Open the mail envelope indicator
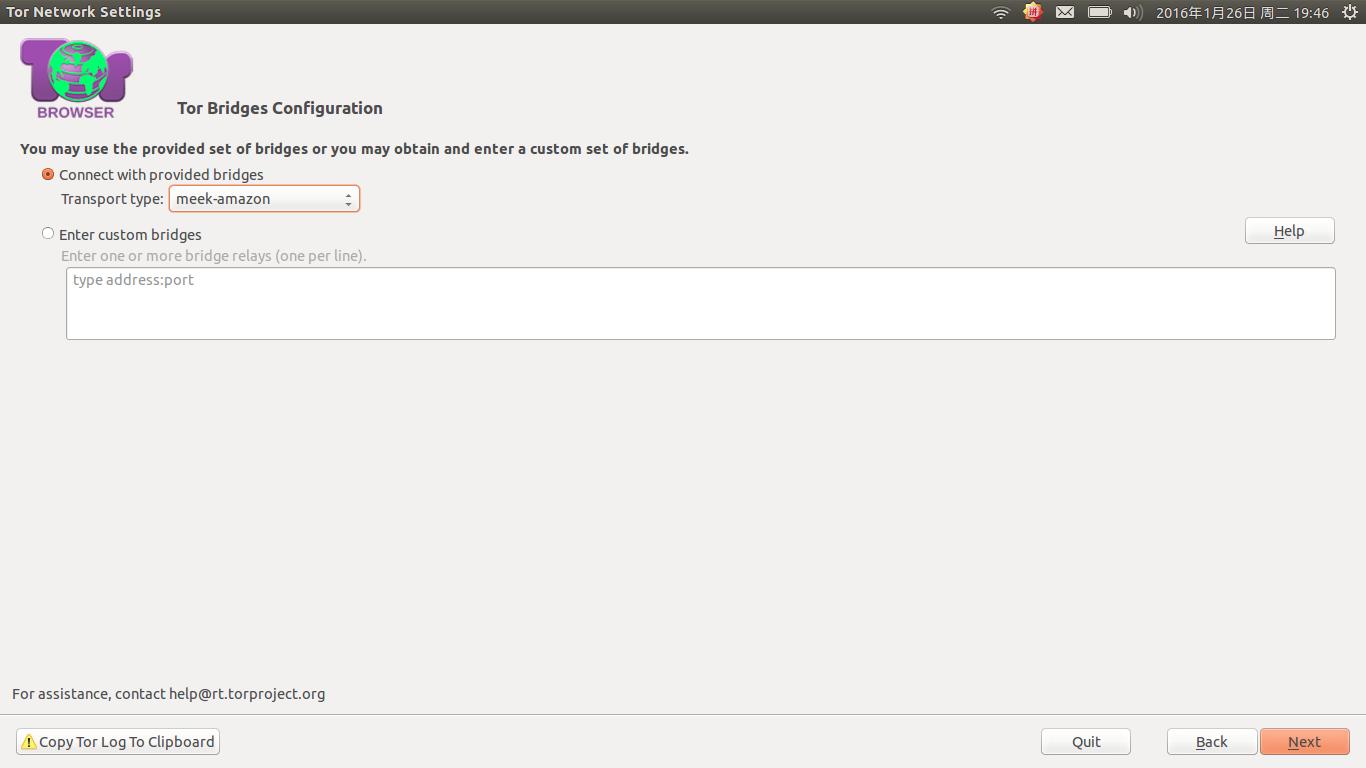This screenshot has width=1366, height=768. [1065, 12]
